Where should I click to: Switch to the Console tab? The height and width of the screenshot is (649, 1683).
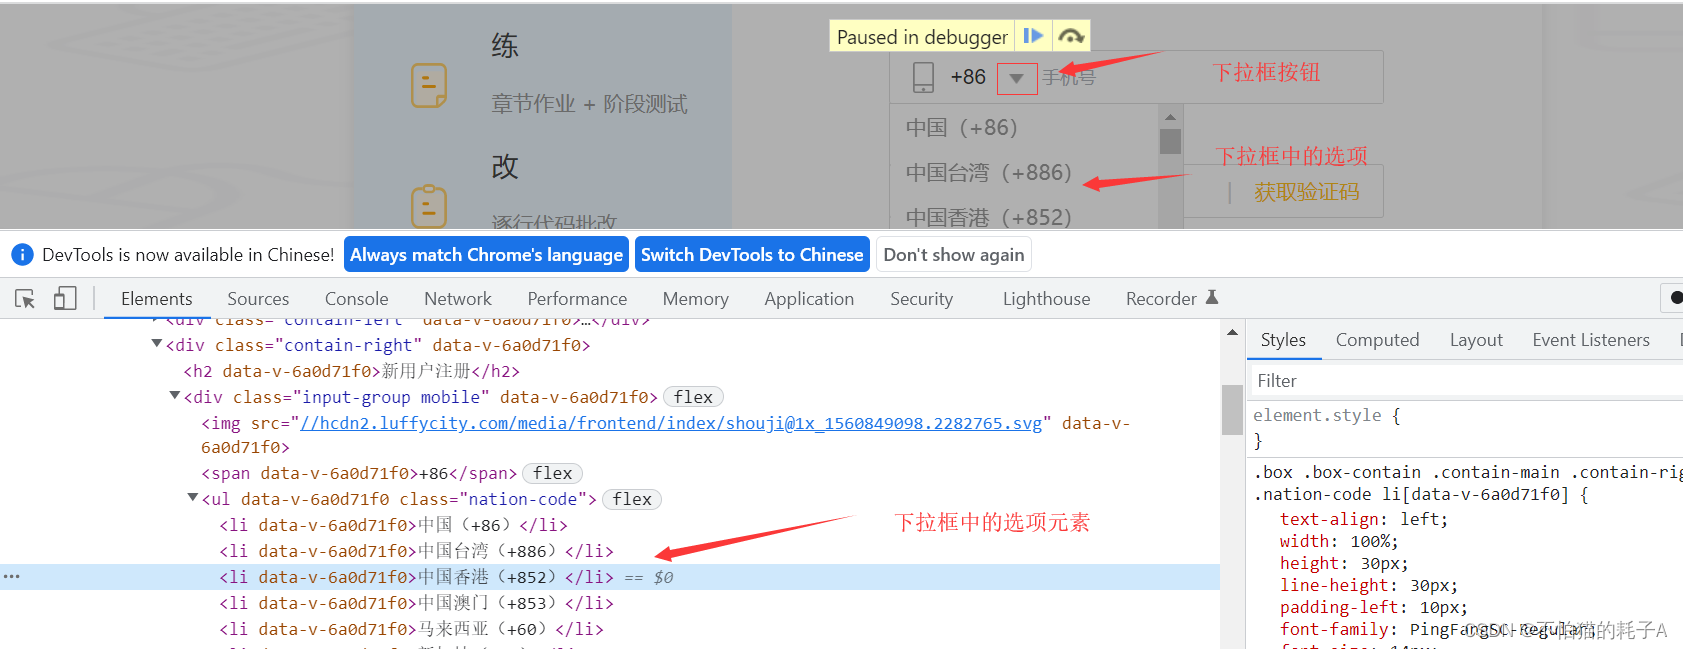[x=356, y=298]
